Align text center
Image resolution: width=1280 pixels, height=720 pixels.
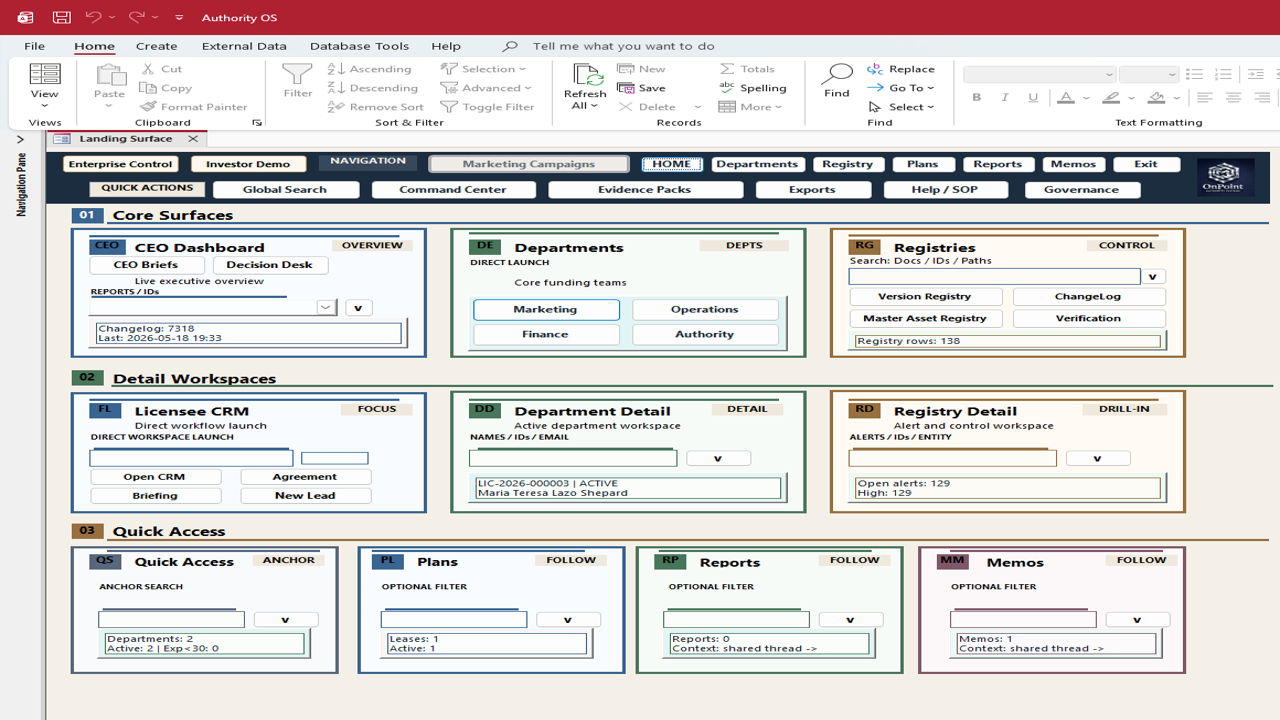pyautogui.click(x=1234, y=98)
